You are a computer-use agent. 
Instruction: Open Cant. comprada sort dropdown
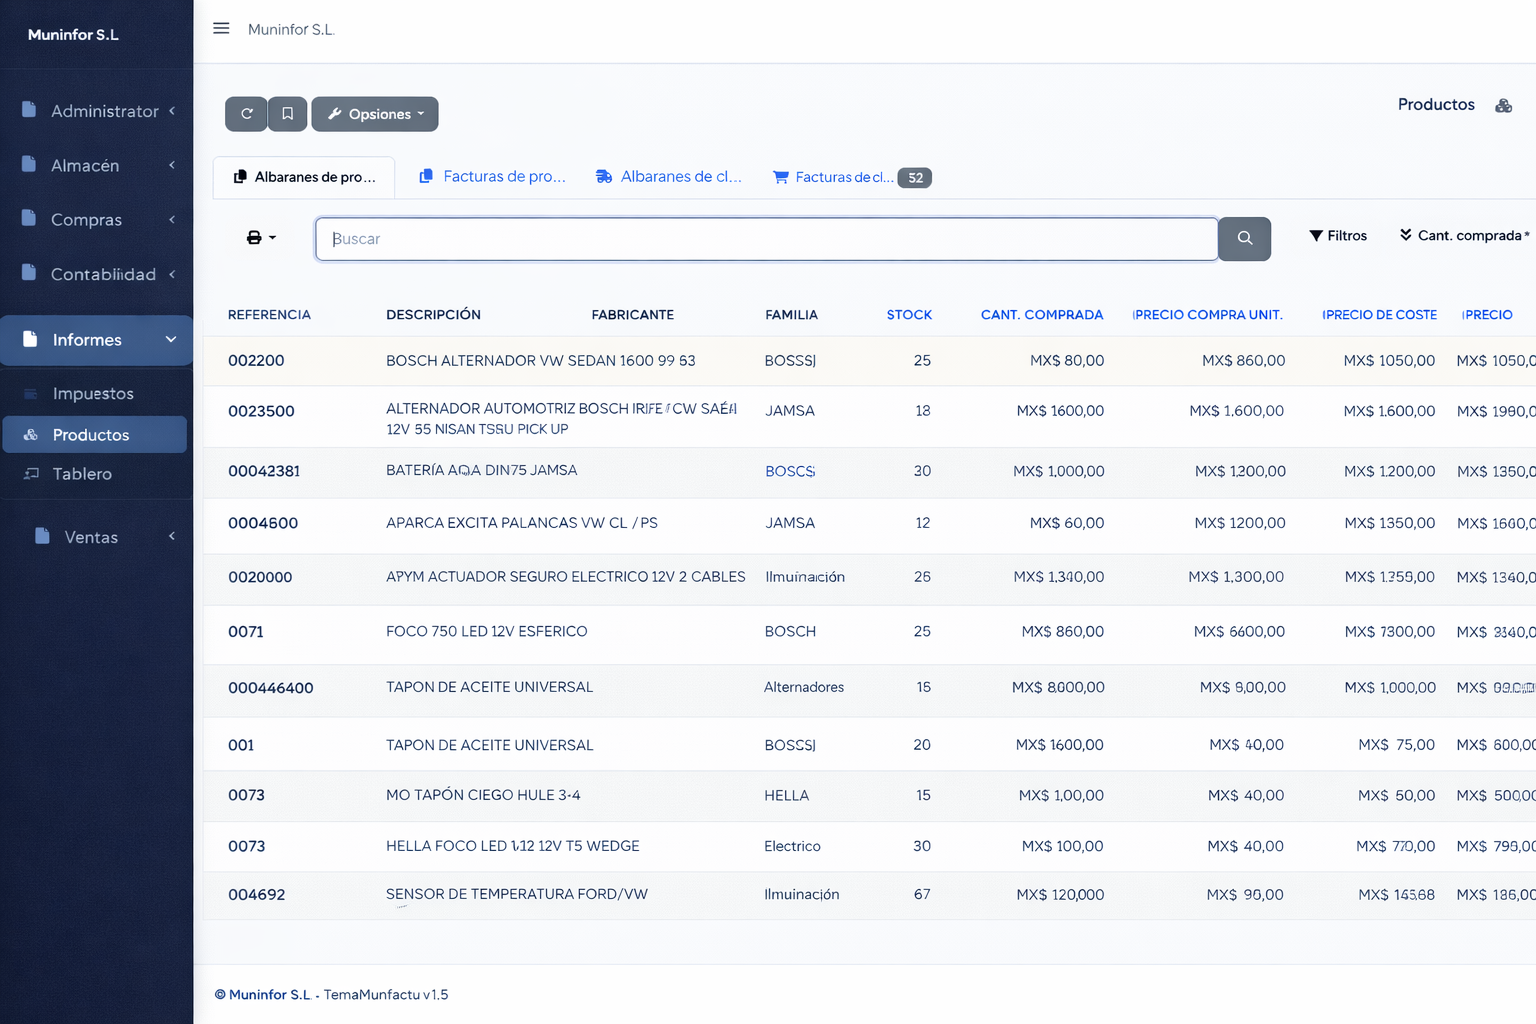[1464, 236]
